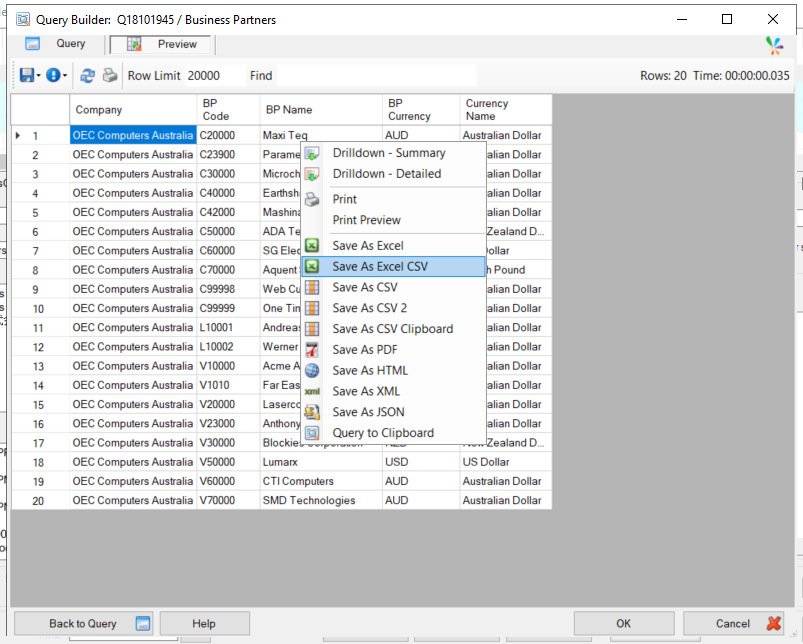The image size is (803, 644).
Task: Select Save As CSV 2 menu entry
Action: 393,308
